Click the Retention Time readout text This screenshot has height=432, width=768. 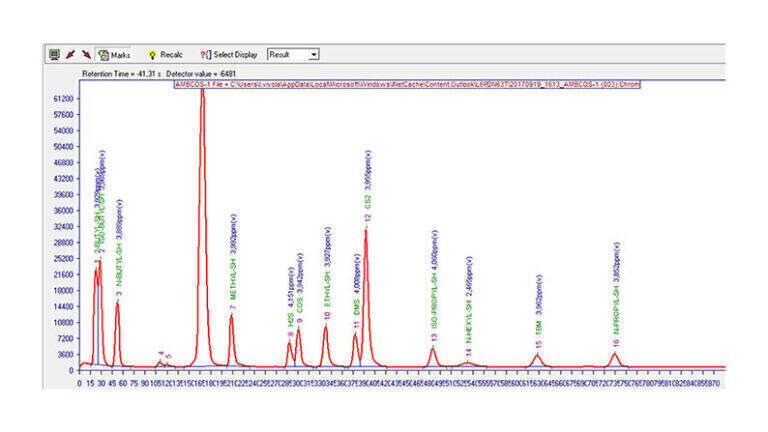click(121, 74)
